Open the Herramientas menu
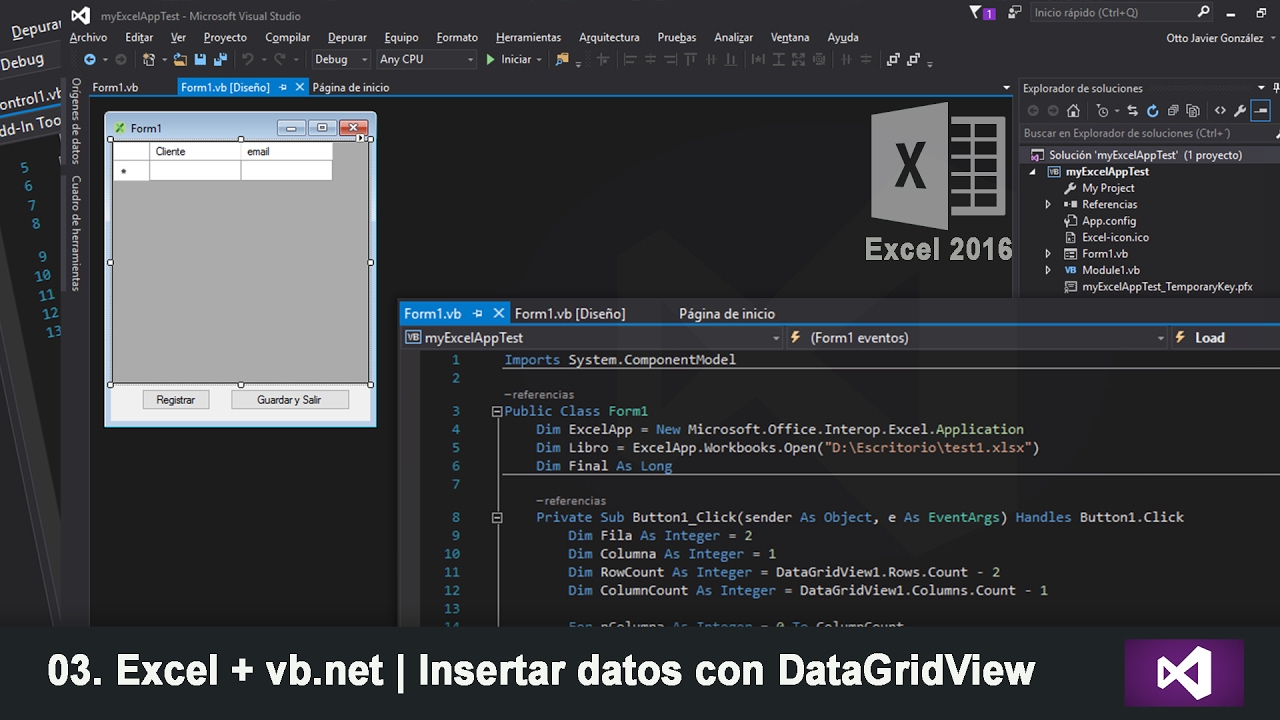This screenshot has width=1280, height=720. [x=528, y=38]
